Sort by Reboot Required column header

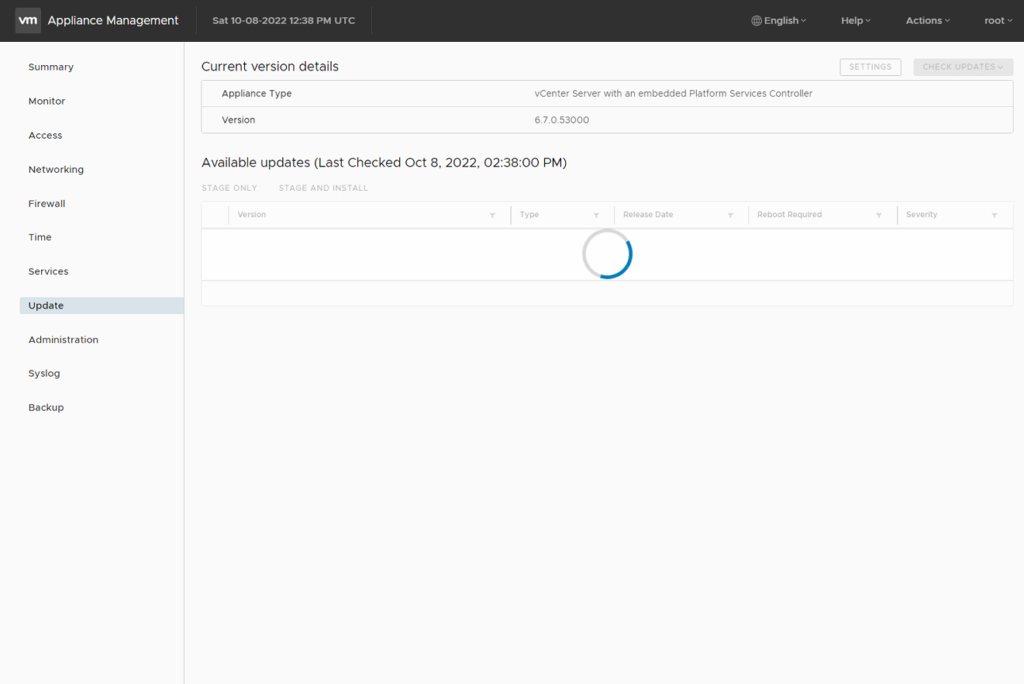click(790, 215)
